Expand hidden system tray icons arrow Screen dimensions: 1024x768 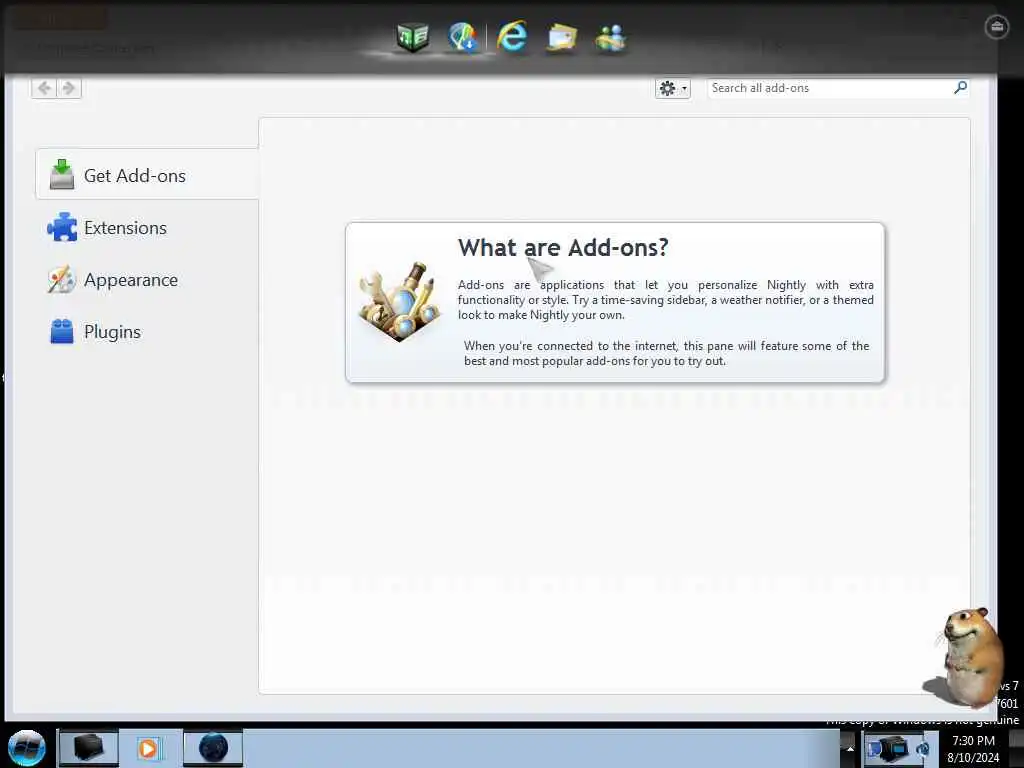click(850, 749)
